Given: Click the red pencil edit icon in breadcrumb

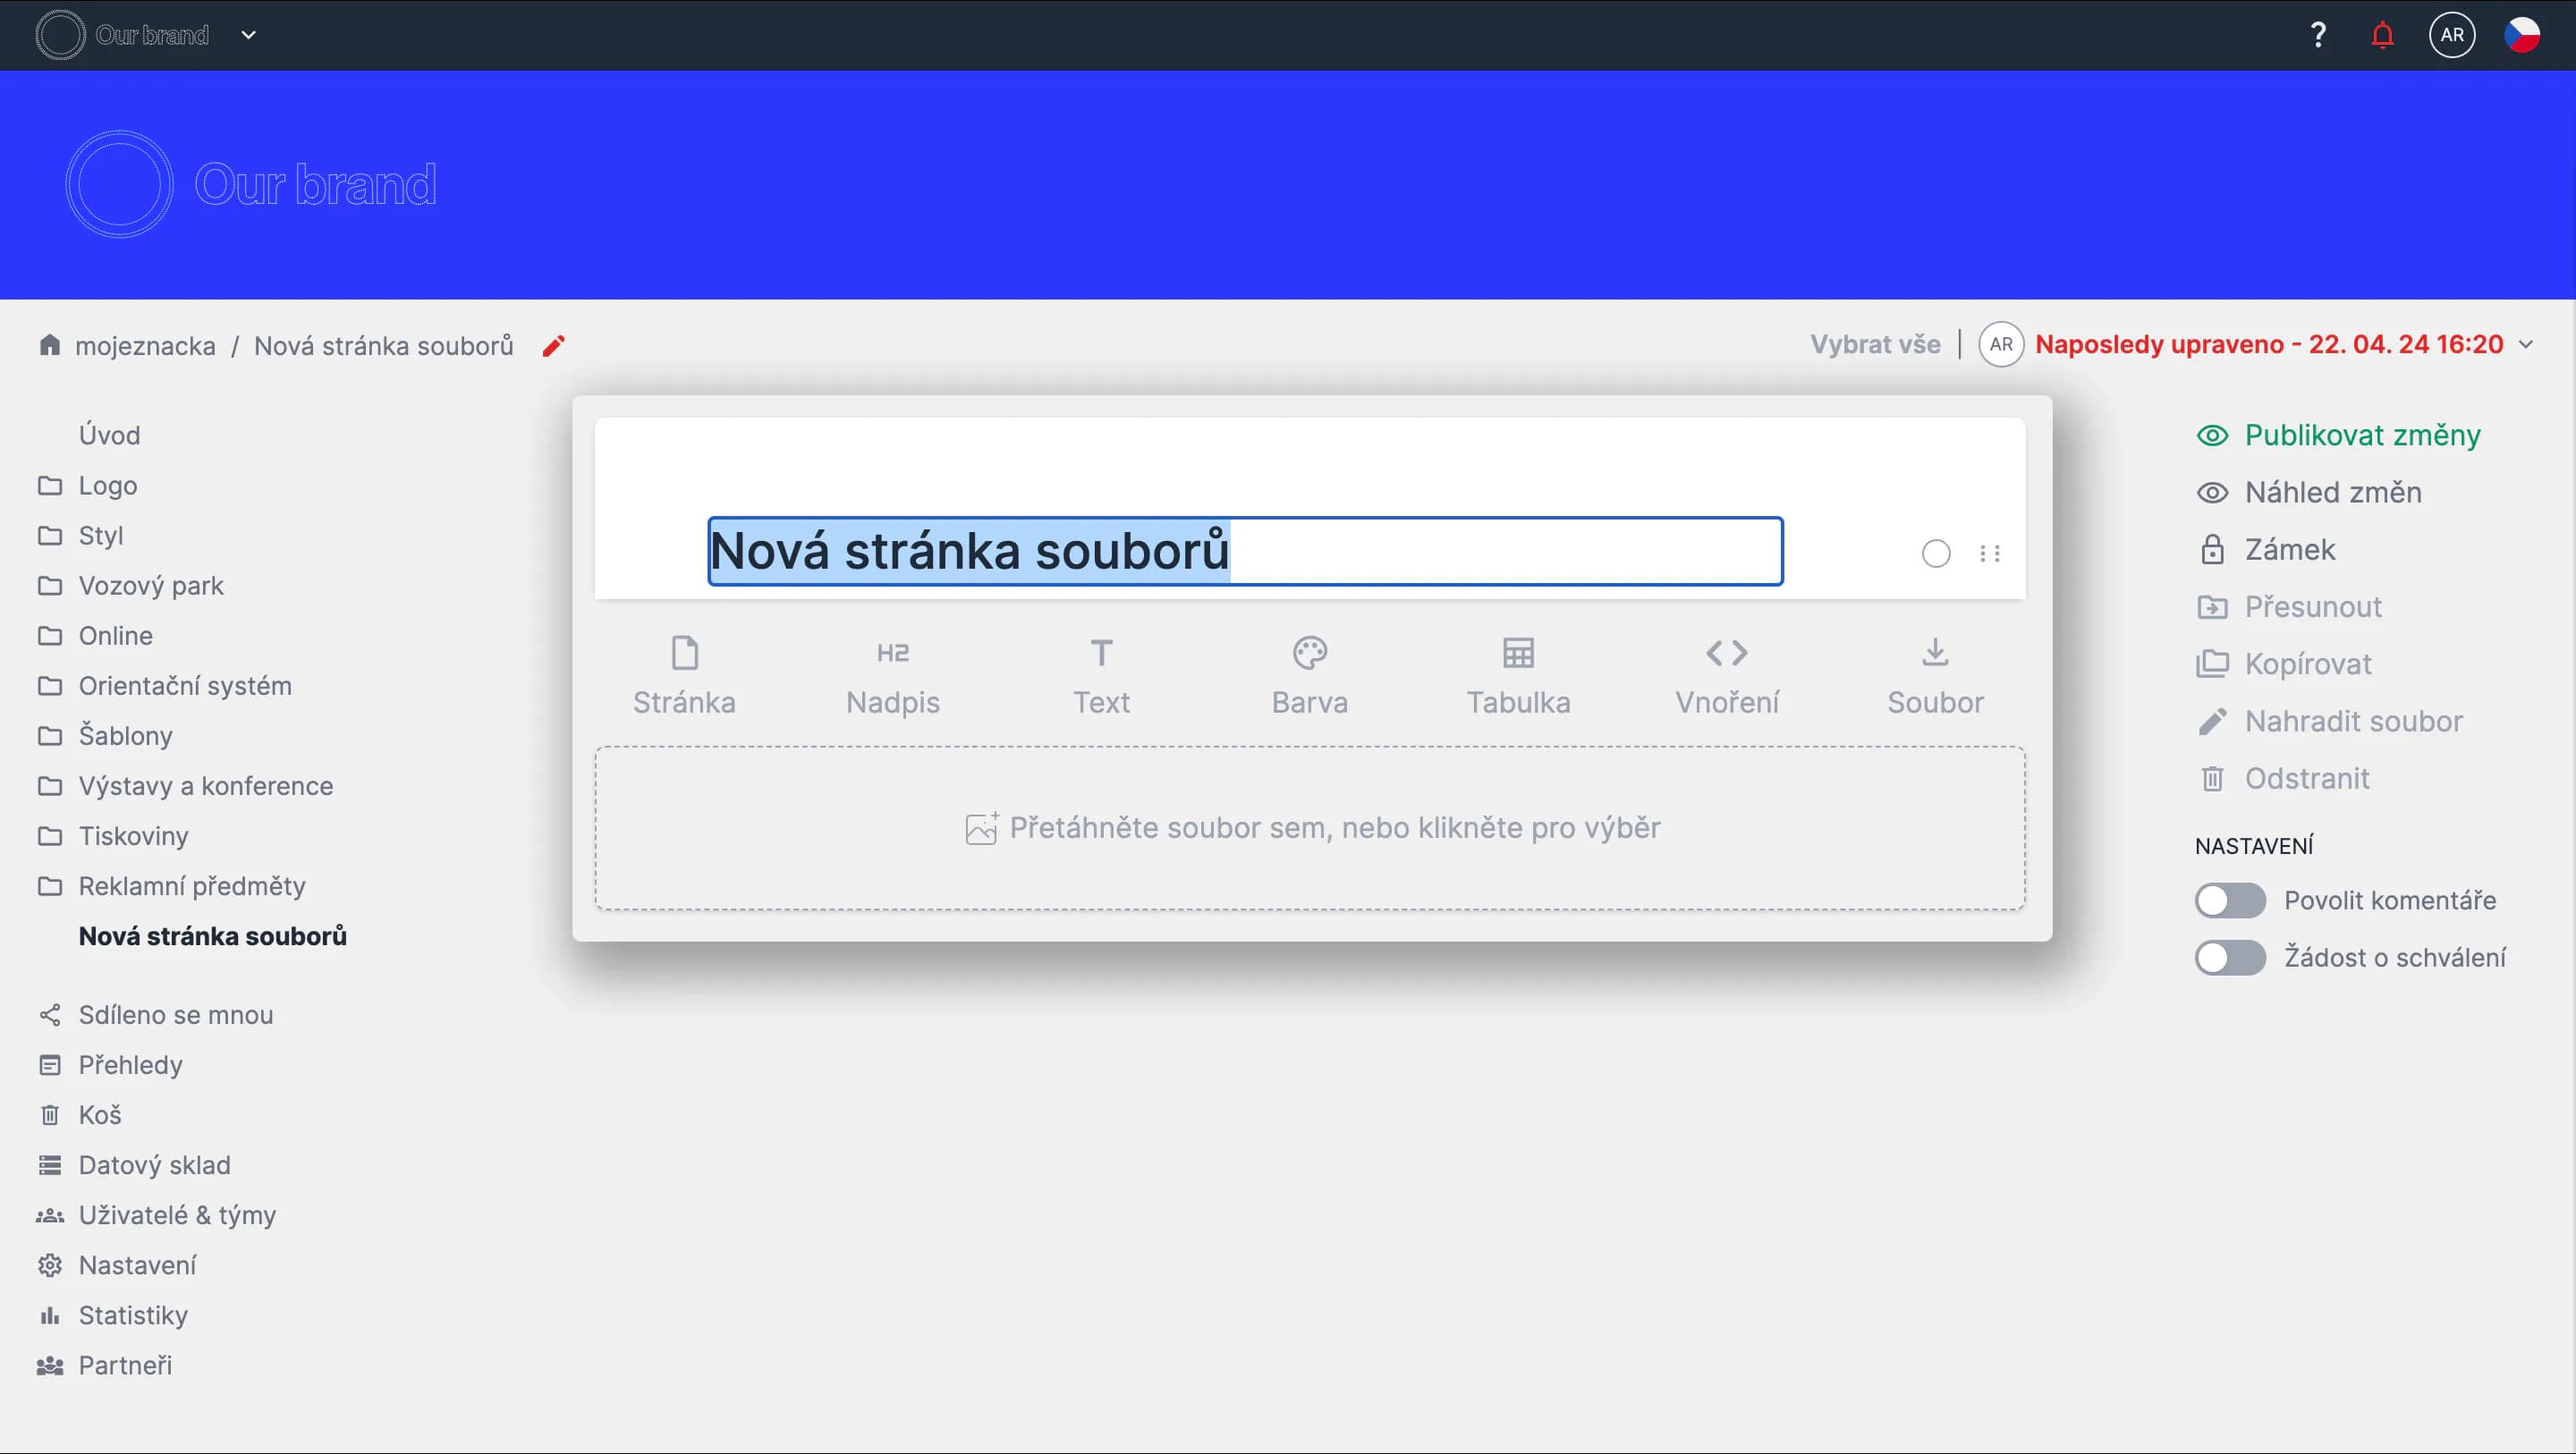Looking at the screenshot, I should 553,346.
